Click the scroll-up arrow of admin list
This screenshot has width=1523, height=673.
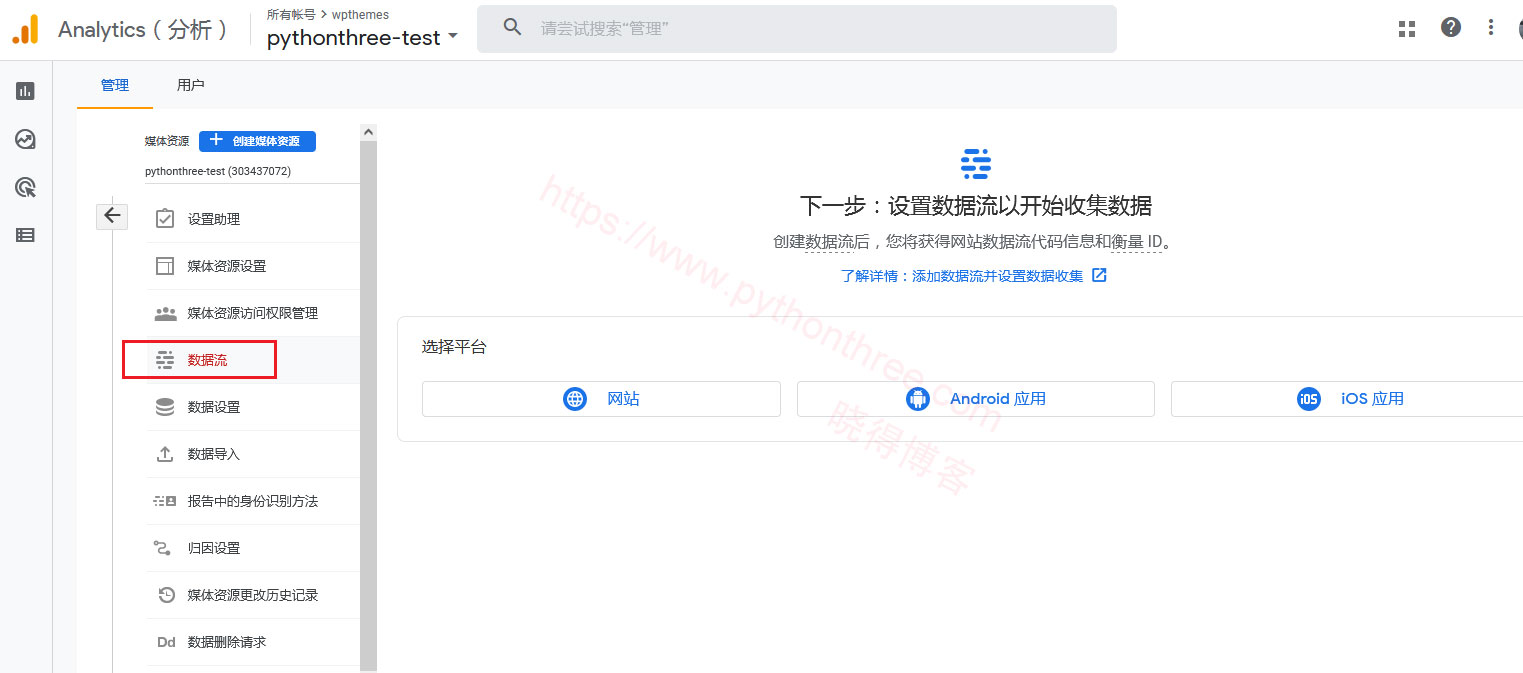click(x=368, y=132)
